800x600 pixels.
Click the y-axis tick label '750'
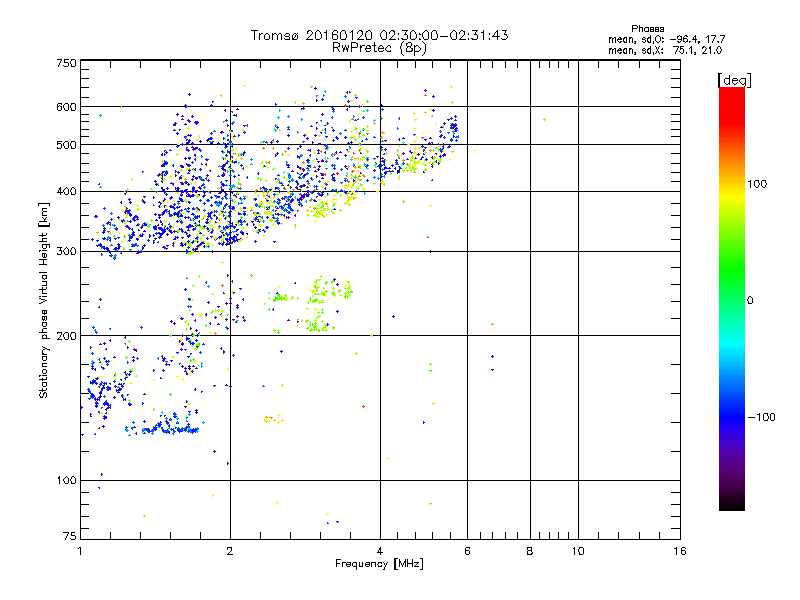click(x=66, y=63)
